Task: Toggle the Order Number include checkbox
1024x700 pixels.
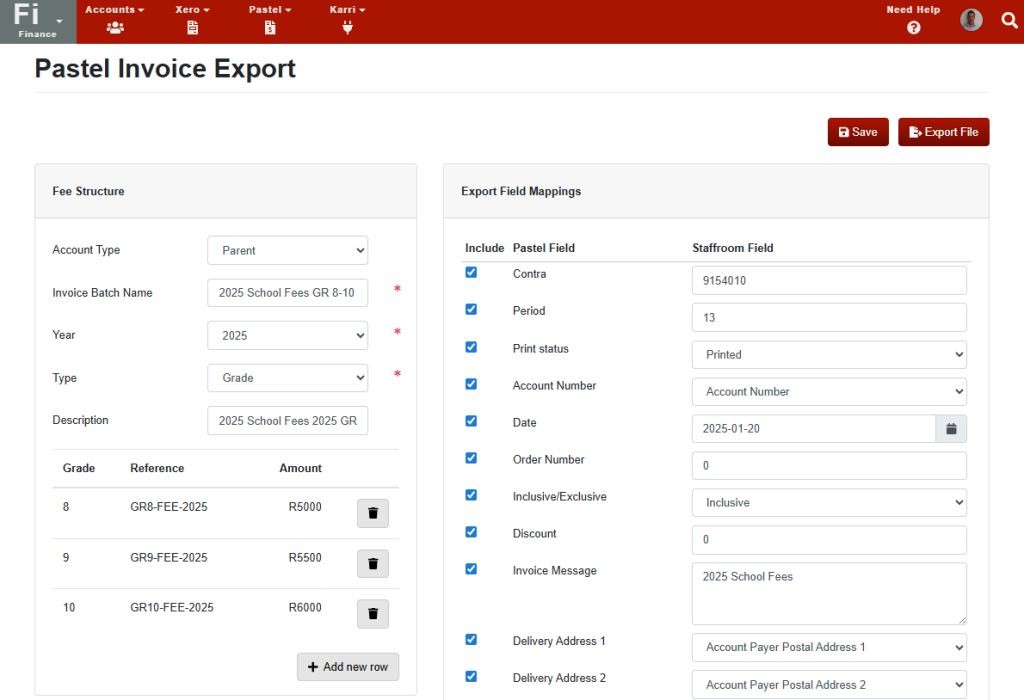Action: (471, 458)
